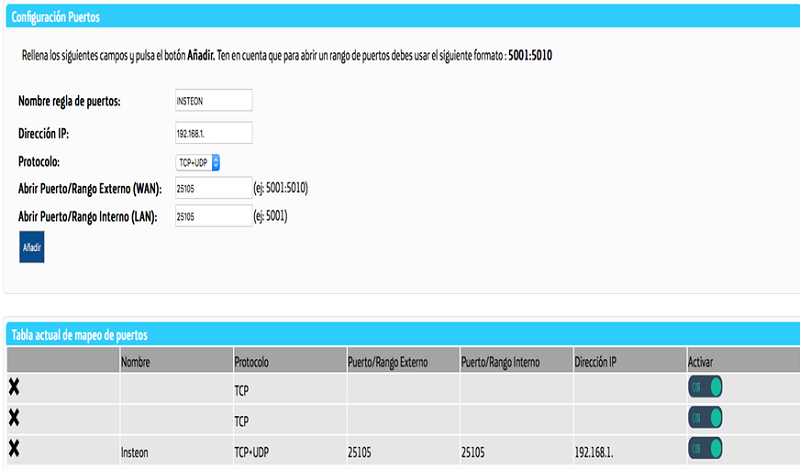Edit the Nombre regla de puertos field
This screenshot has height=470, width=800.
[214, 101]
